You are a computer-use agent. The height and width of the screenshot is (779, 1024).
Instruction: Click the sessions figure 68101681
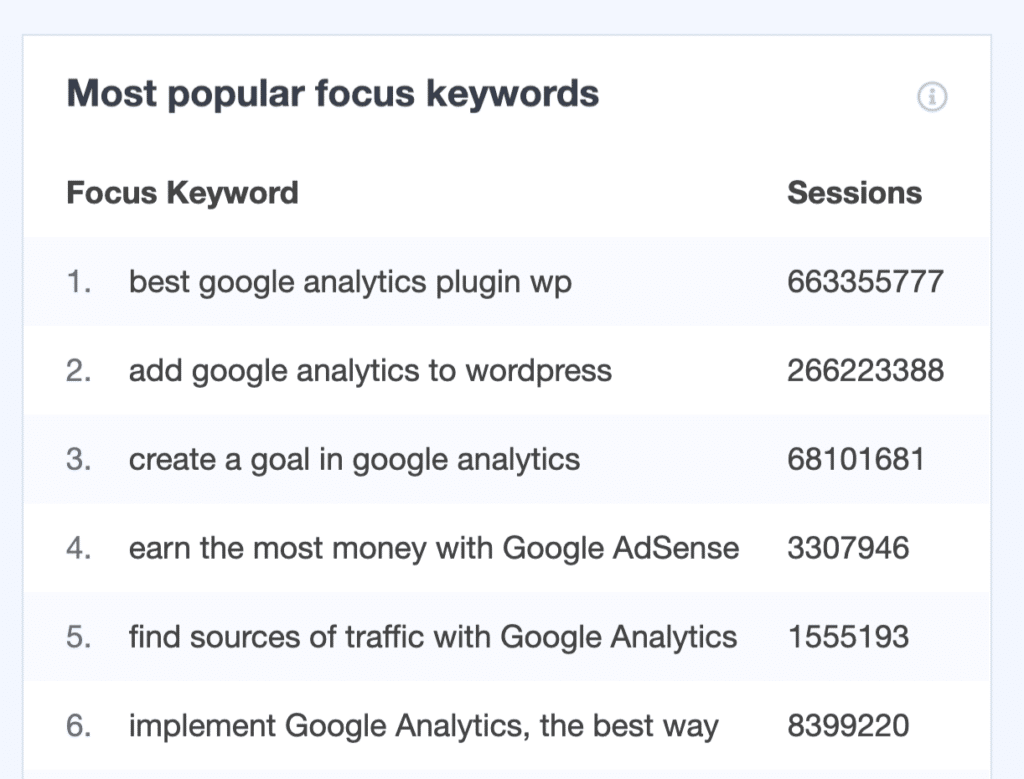click(855, 459)
